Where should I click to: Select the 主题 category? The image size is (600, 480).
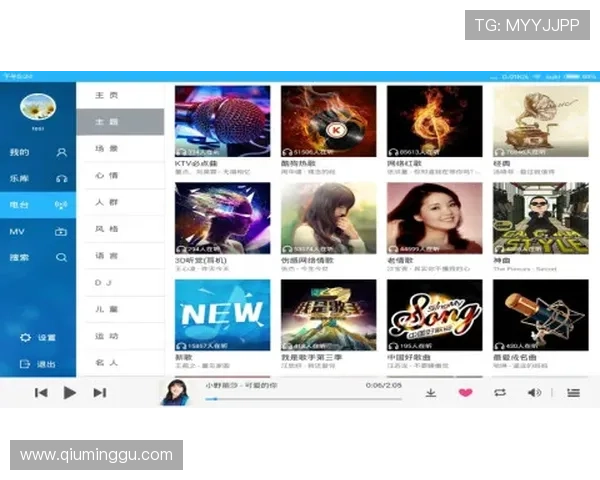(x=121, y=122)
